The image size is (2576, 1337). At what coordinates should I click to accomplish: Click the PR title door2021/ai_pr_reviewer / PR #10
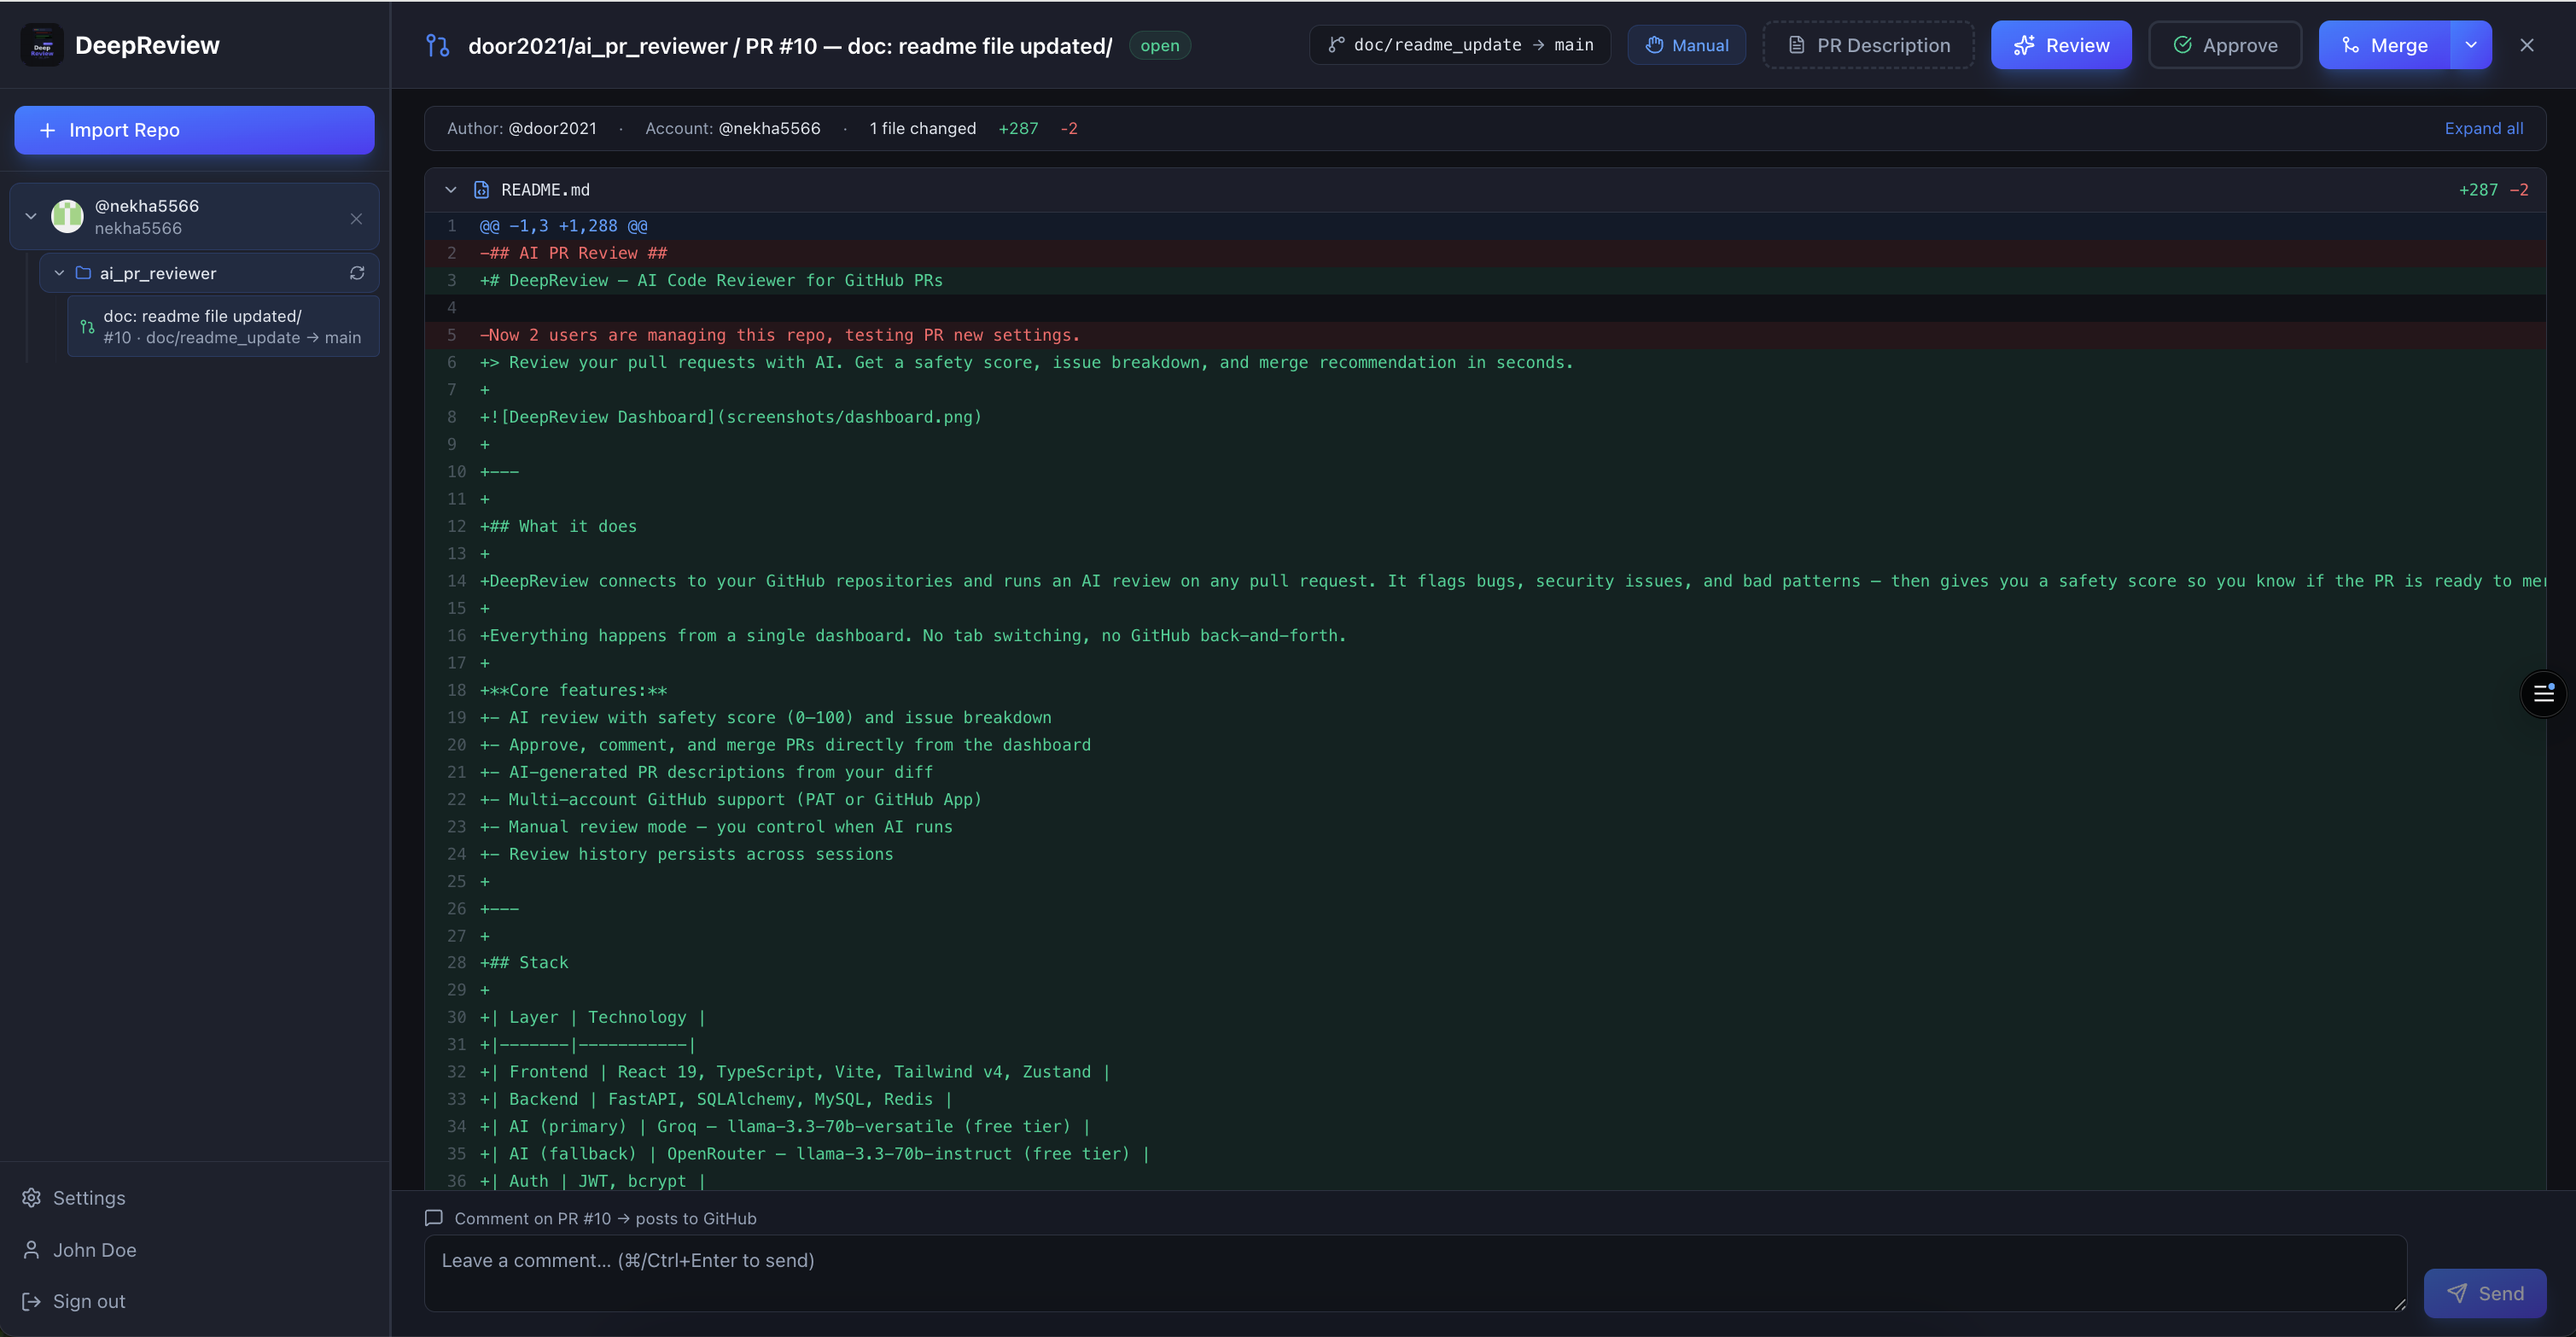pyautogui.click(x=790, y=46)
